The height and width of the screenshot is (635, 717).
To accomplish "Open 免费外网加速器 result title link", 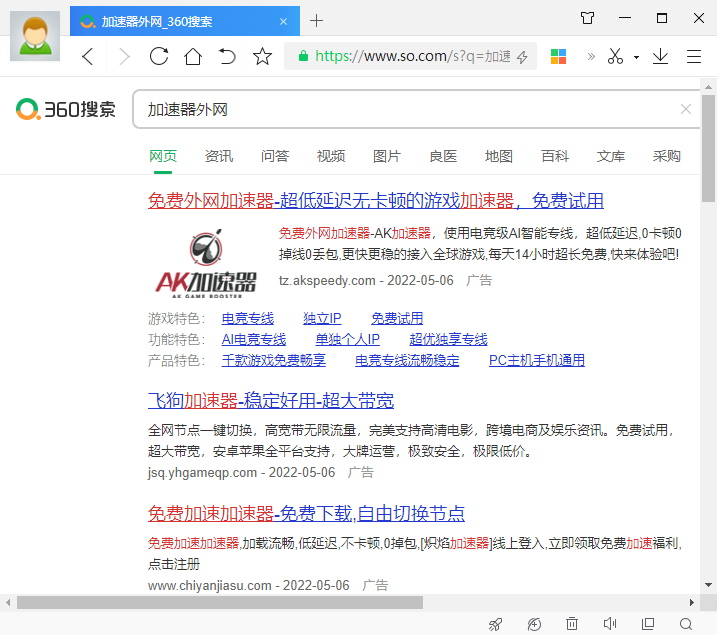I will (375, 201).
